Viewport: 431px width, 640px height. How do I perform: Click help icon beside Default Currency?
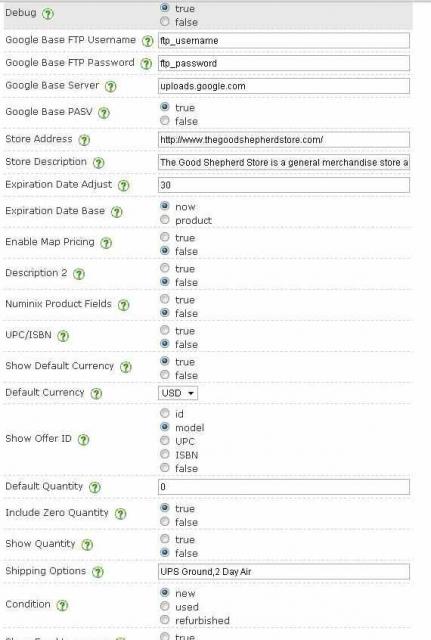coord(96,393)
